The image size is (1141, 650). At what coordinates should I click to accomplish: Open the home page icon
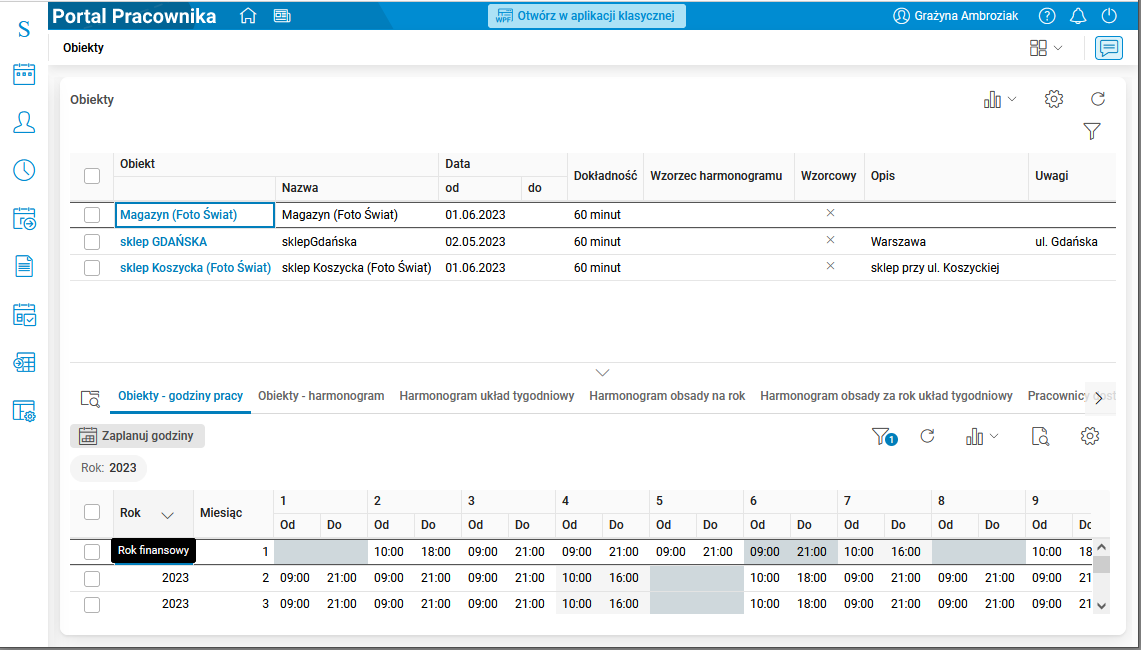(x=248, y=16)
